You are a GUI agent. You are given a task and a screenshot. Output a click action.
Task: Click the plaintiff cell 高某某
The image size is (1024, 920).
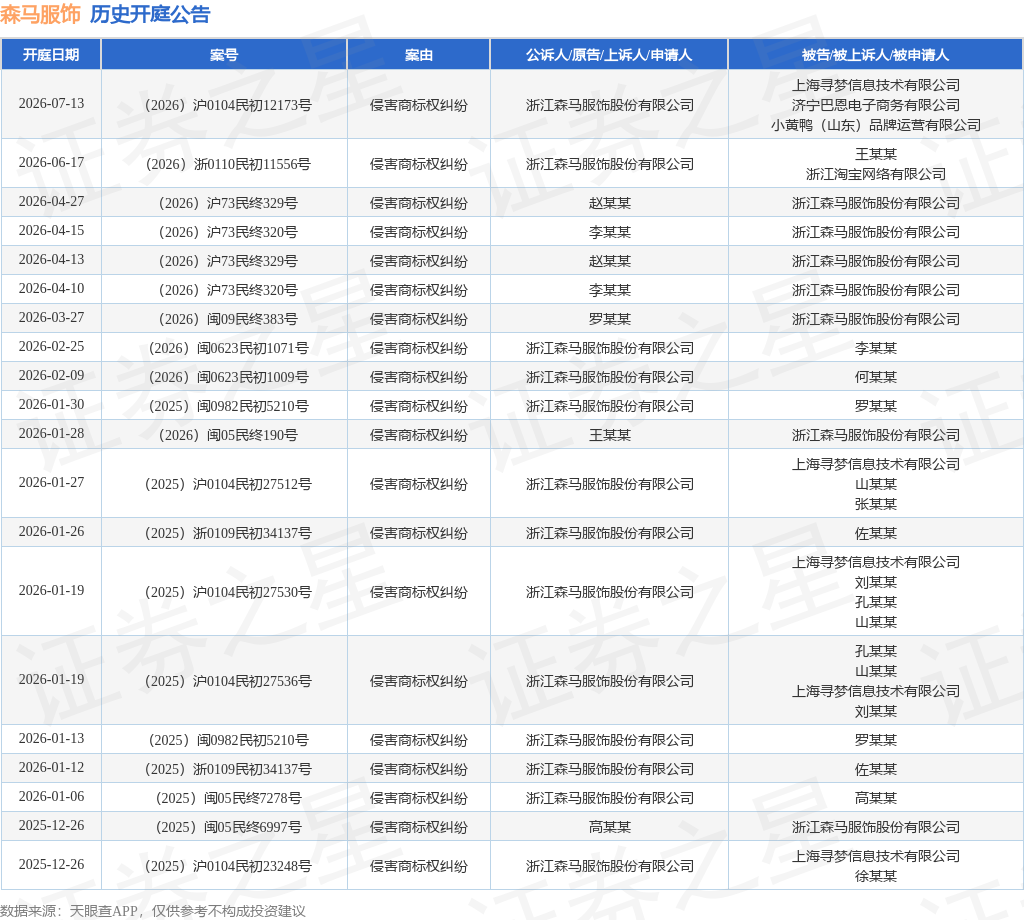point(609,827)
